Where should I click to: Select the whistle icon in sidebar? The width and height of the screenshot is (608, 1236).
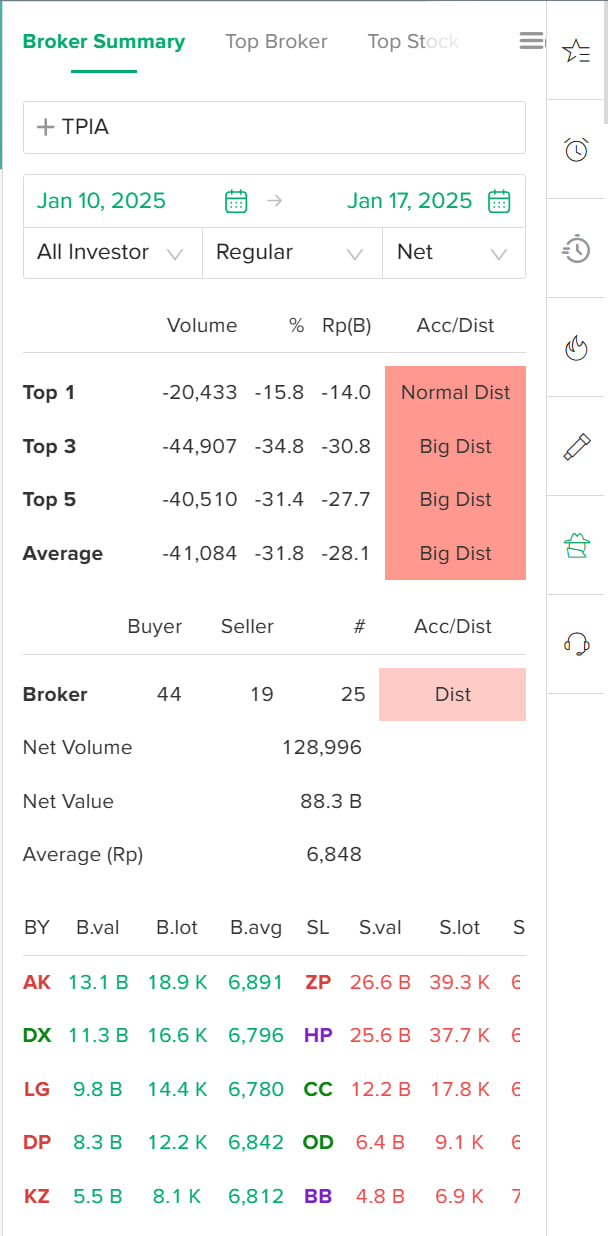[576, 448]
